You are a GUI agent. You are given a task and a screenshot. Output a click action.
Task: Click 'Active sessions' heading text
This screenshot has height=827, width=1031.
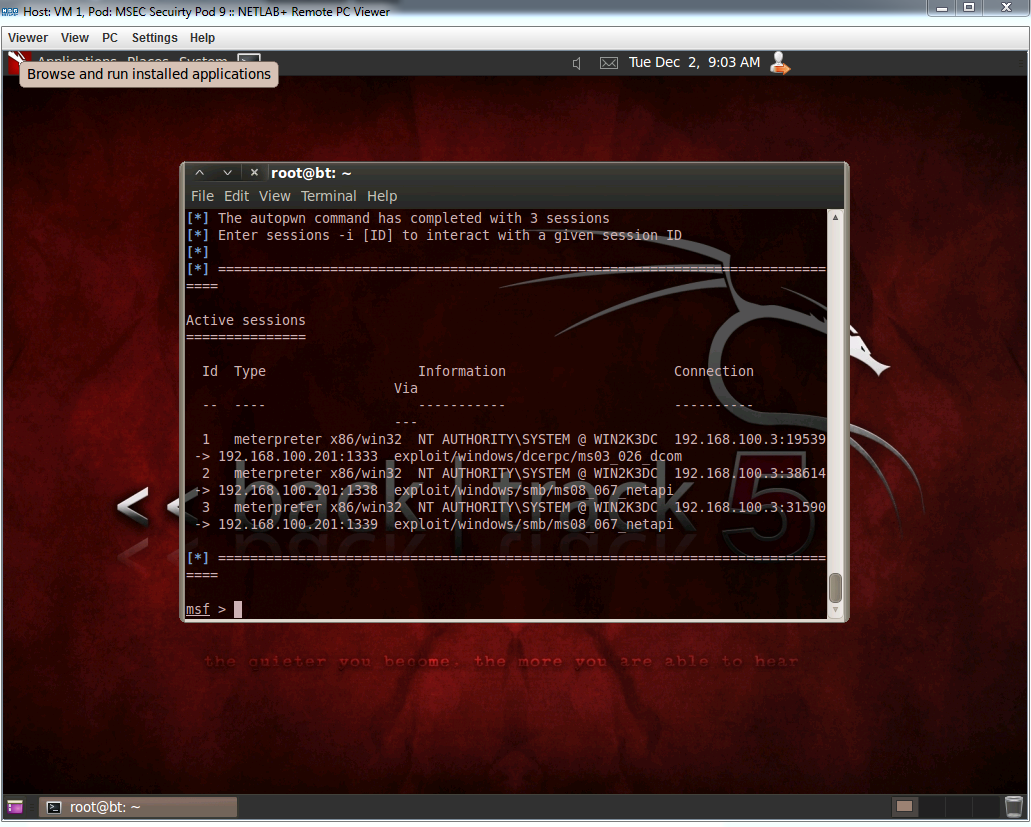point(245,320)
